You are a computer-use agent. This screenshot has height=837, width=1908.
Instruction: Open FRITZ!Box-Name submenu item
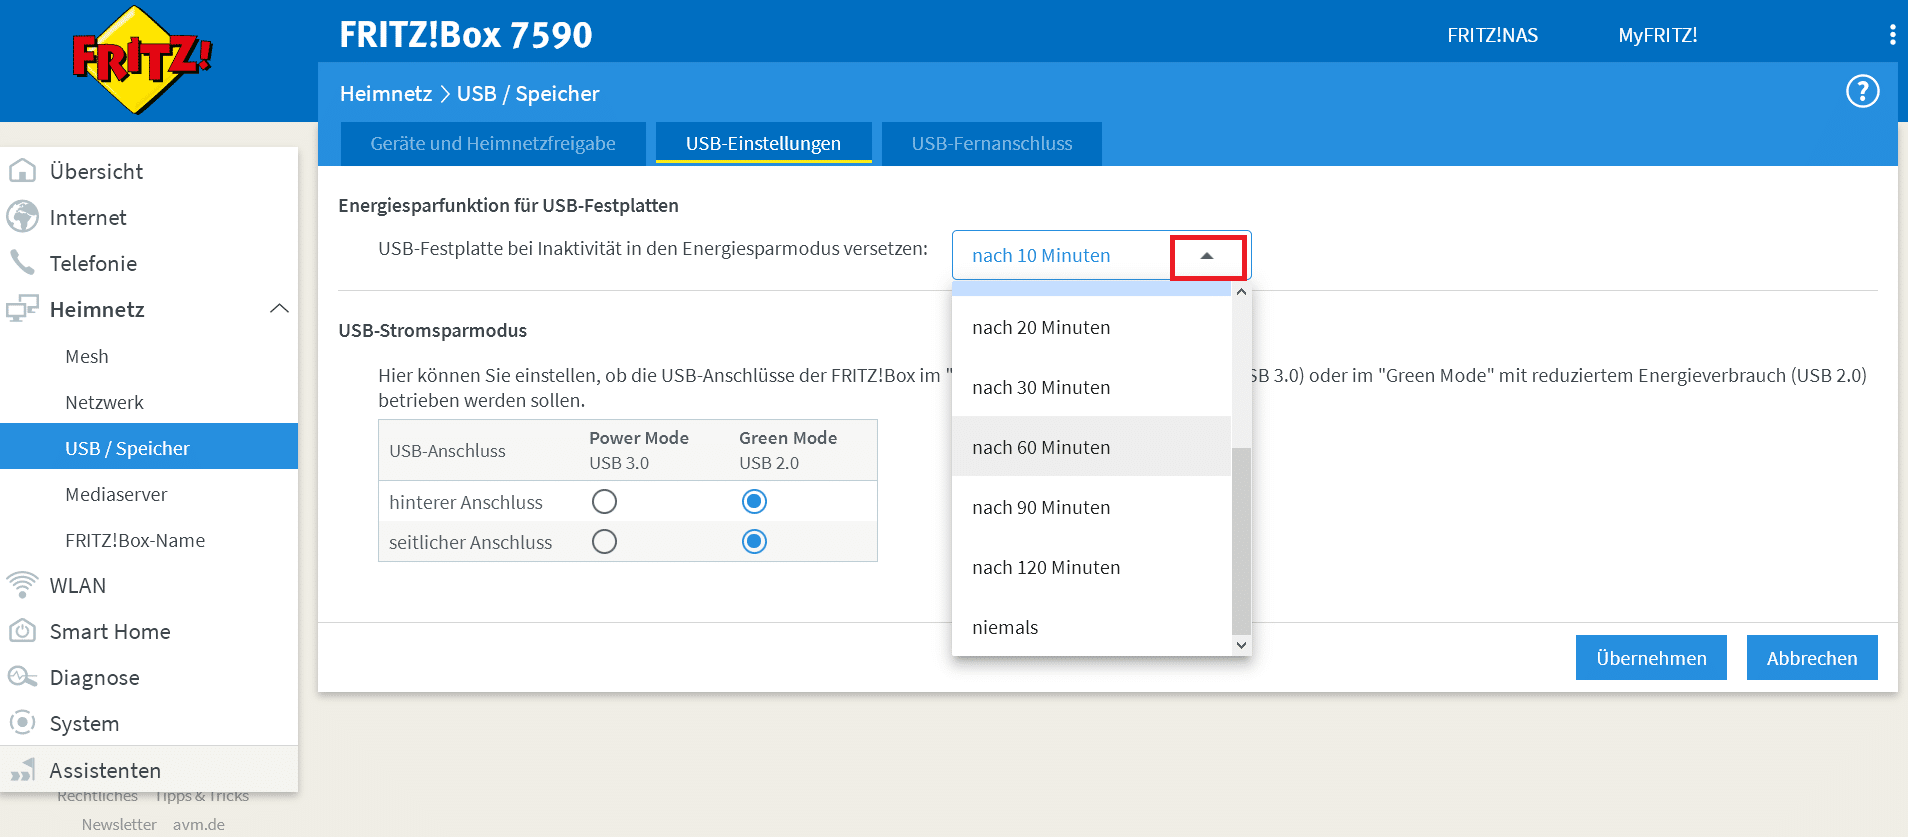tap(149, 540)
